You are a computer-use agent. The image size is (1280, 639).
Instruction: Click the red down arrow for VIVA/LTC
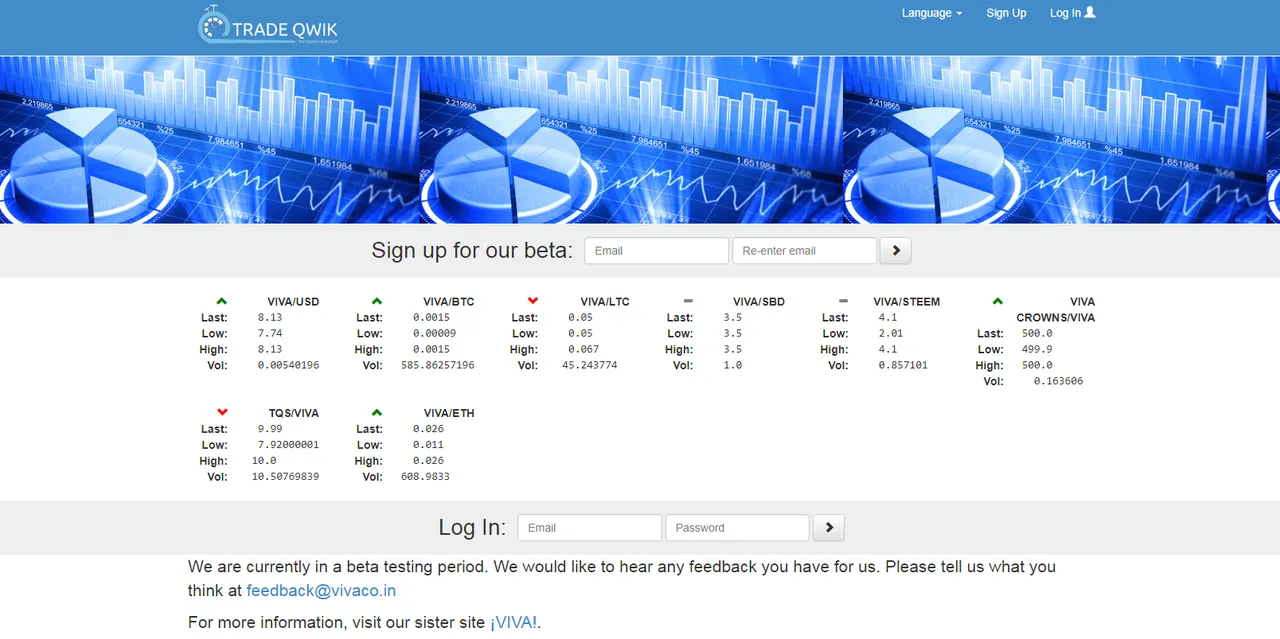[532, 301]
